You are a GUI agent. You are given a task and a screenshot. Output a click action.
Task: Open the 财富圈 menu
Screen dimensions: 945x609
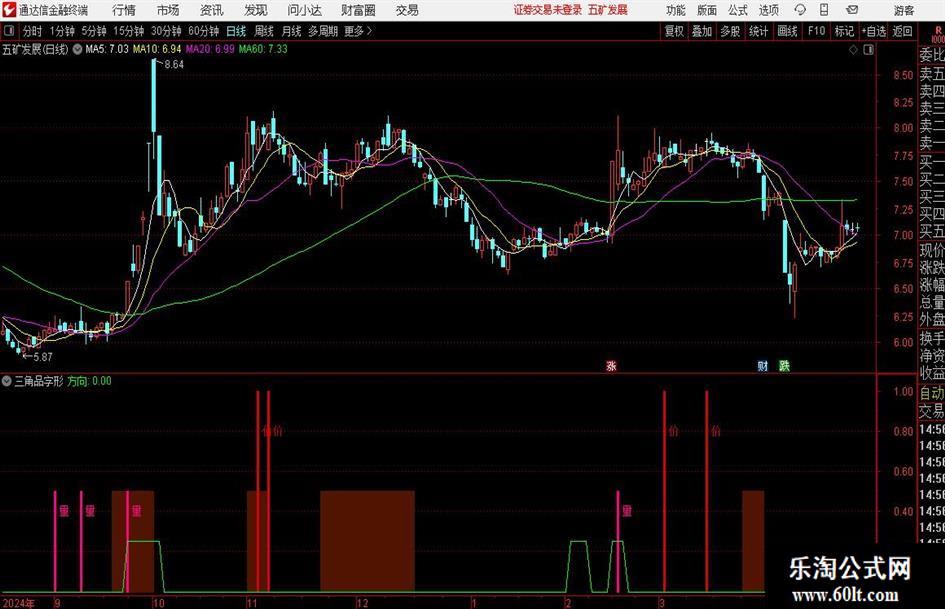(358, 10)
